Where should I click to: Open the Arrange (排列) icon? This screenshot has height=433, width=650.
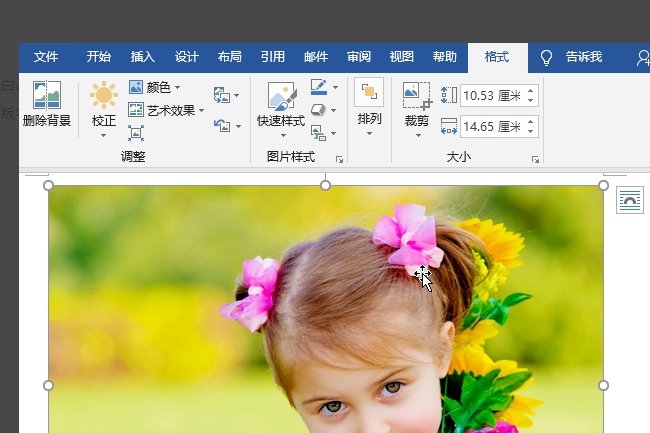(369, 92)
